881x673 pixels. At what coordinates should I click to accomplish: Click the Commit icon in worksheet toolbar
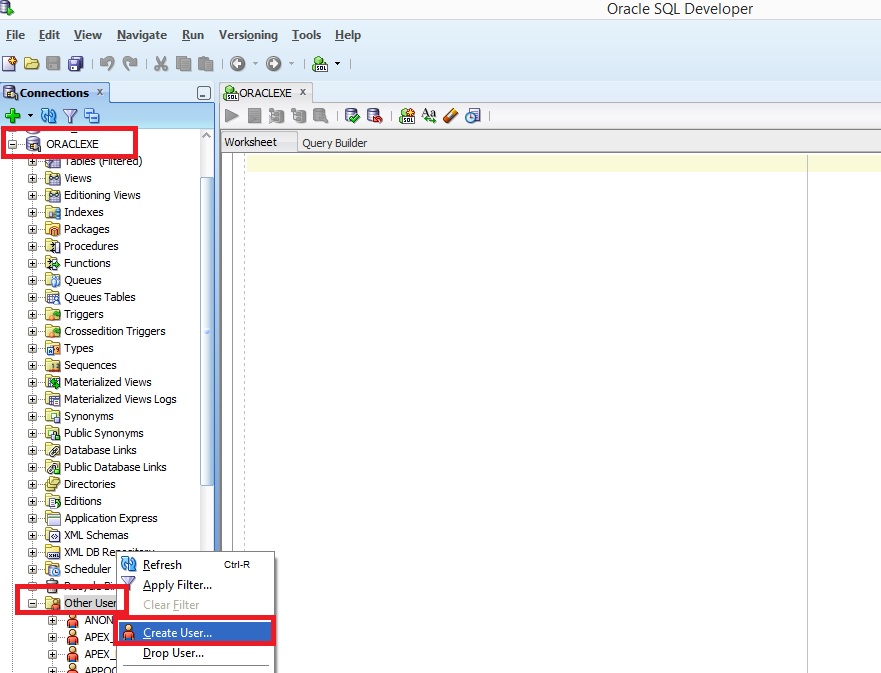pyautogui.click(x=352, y=116)
